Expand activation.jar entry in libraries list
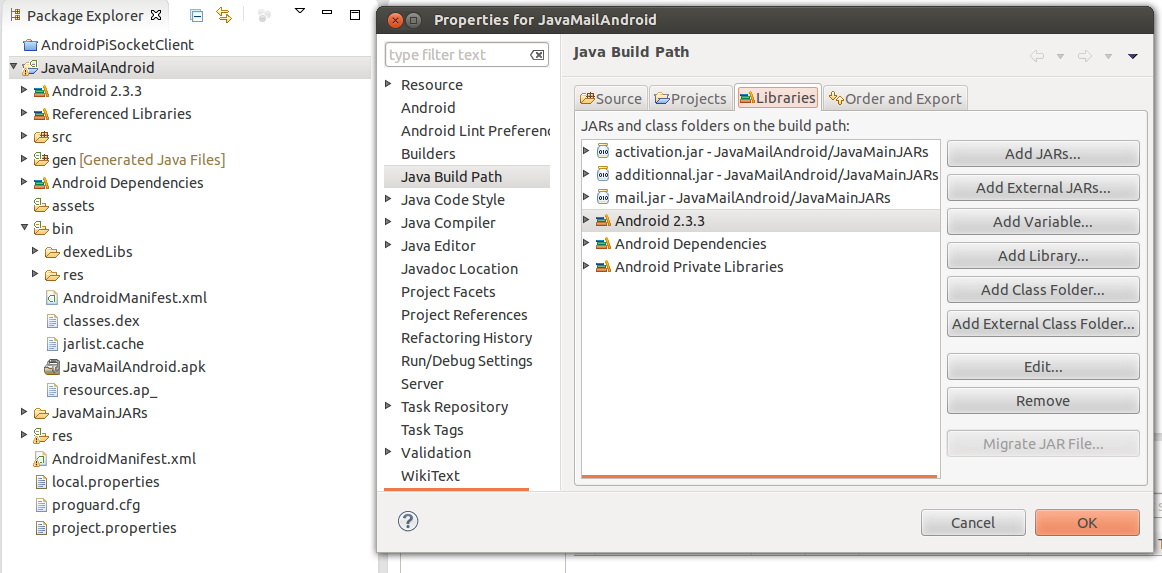Image resolution: width=1162 pixels, height=573 pixels. tap(586, 151)
